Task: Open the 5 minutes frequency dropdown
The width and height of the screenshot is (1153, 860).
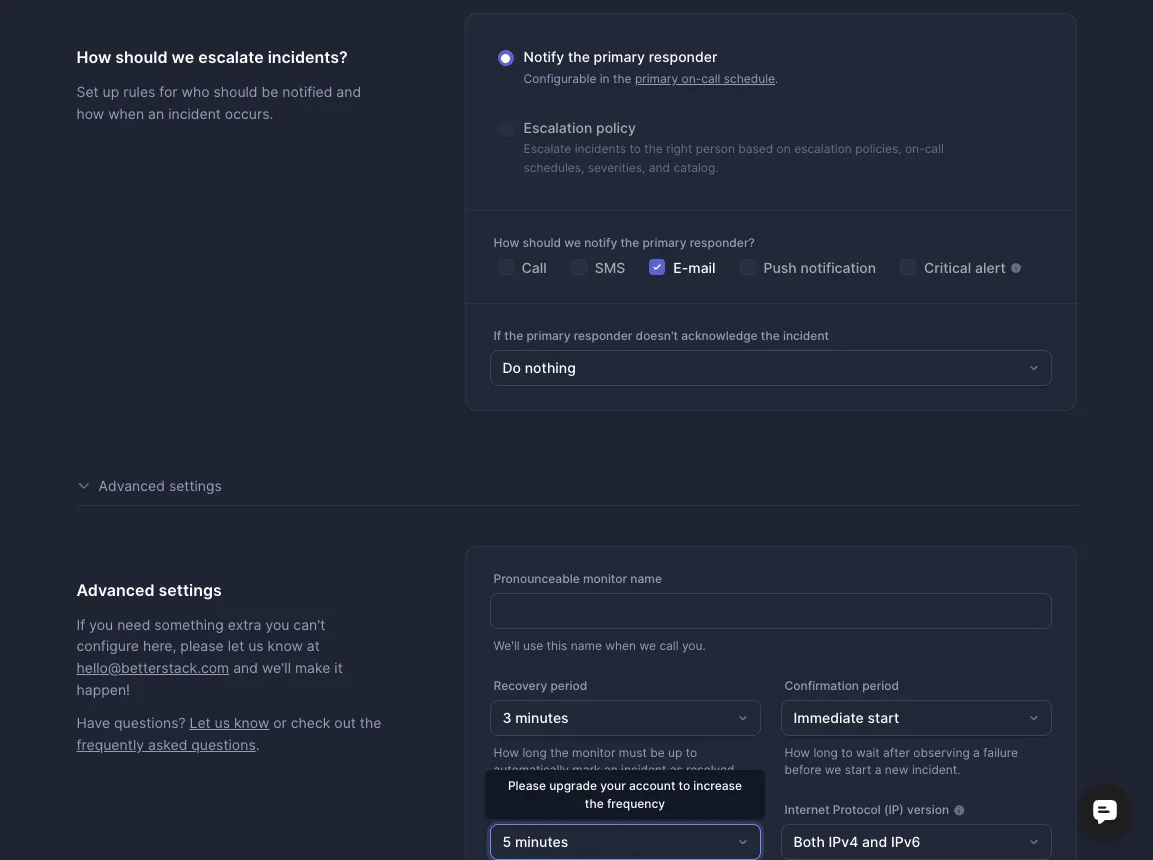Action: pos(625,842)
